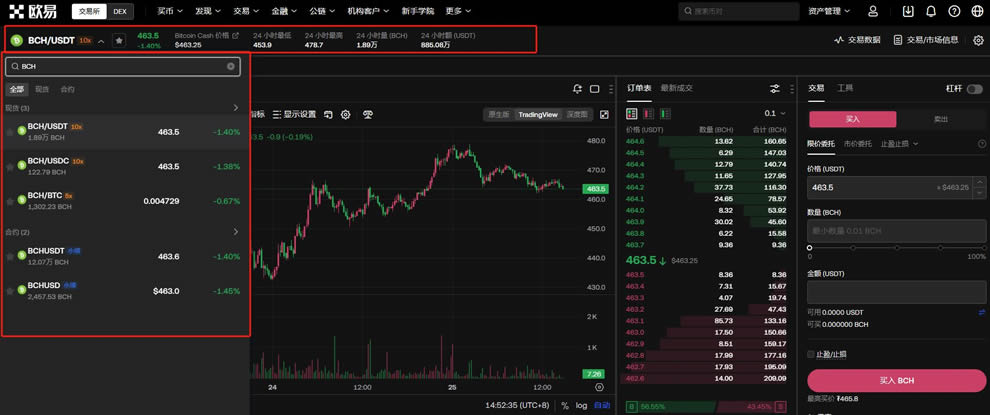Viewport: 990px width, 415px height.
Task: Expand the 资产管理 dropdown menu
Action: point(830,12)
